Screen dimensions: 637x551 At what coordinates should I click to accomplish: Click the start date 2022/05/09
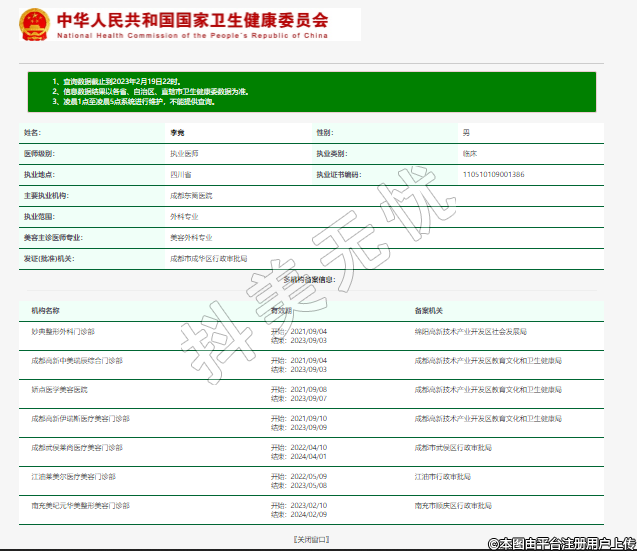309,476
